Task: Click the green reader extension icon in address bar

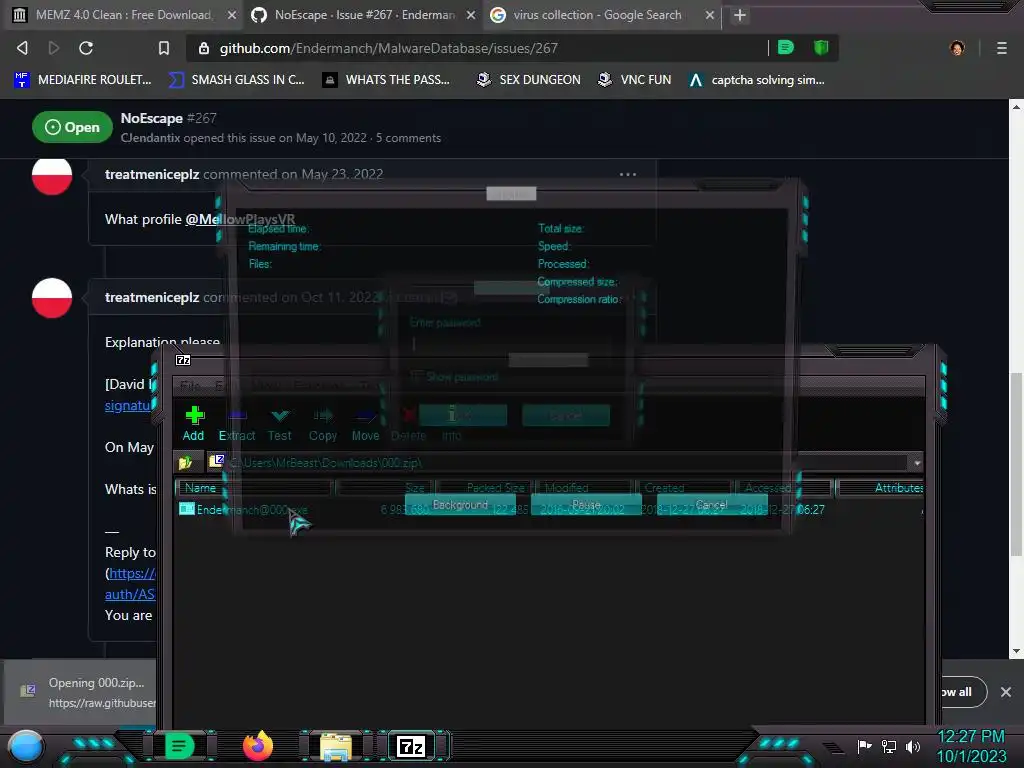Action: [x=786, y=47]
